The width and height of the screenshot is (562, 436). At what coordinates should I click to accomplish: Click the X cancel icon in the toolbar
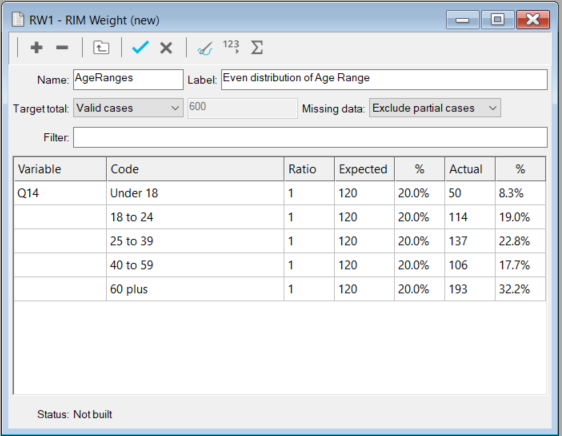[166, 47]
